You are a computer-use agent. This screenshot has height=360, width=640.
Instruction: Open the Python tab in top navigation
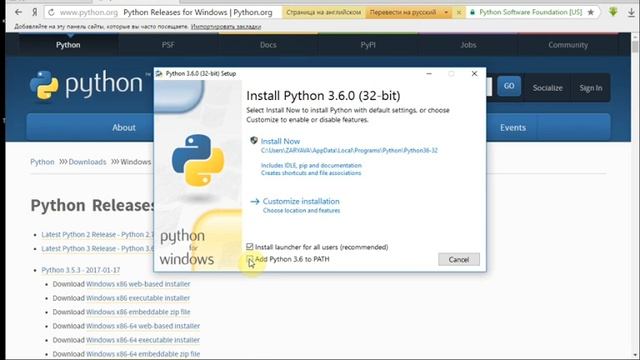click(68, 45)
